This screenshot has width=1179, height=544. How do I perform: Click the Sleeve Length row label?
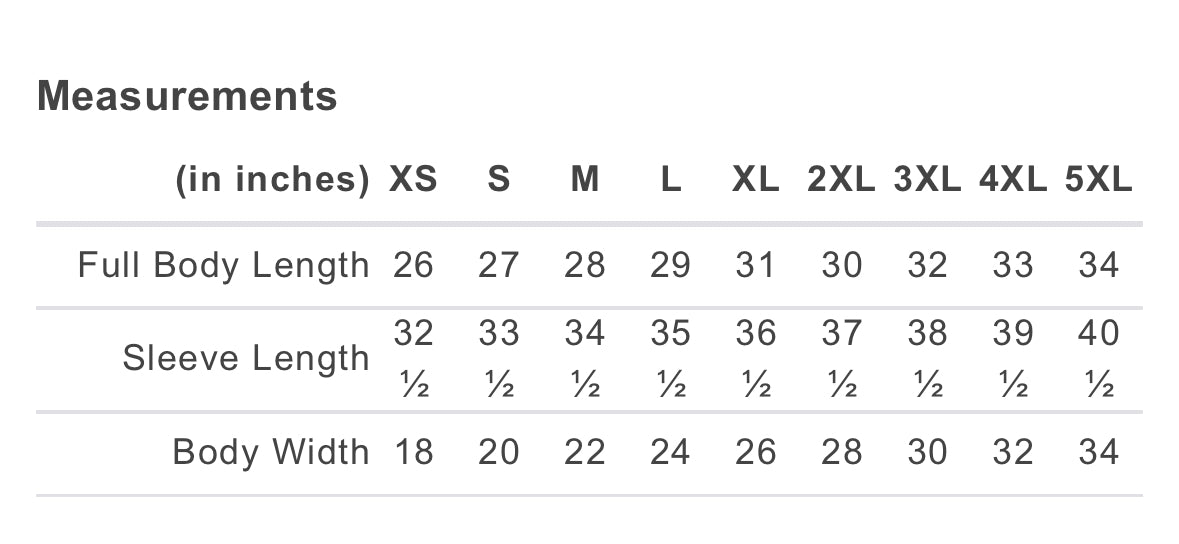pyautogui.click(x=246, y=357)
